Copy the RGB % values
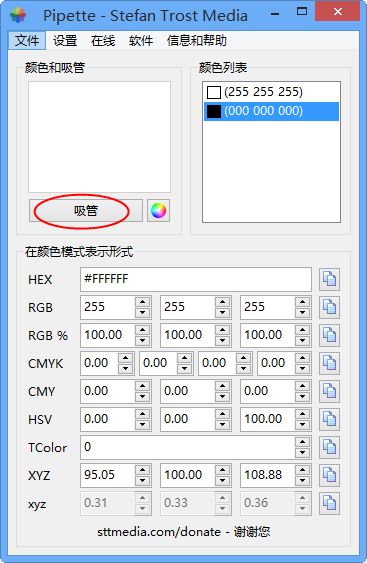This screenshot has width=367, height=563. click(329, 335)
